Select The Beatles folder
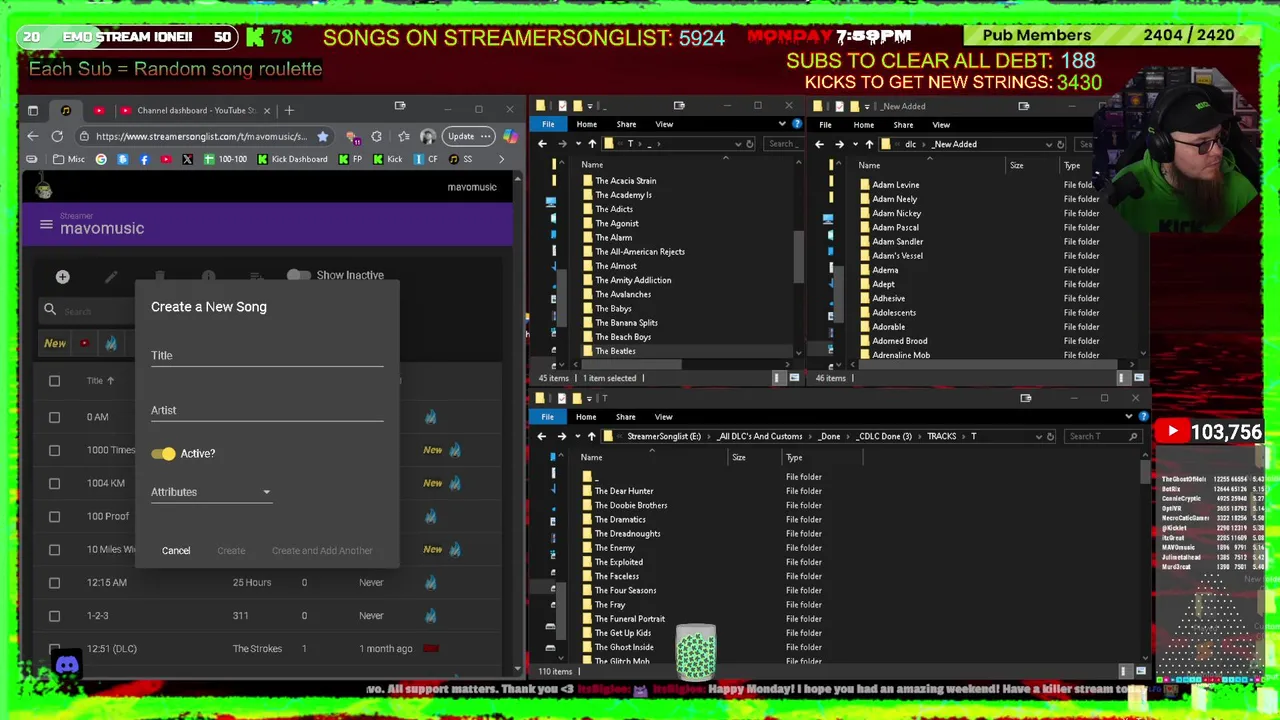Viewport: 1280px width, 720px height. coord(615,351)
